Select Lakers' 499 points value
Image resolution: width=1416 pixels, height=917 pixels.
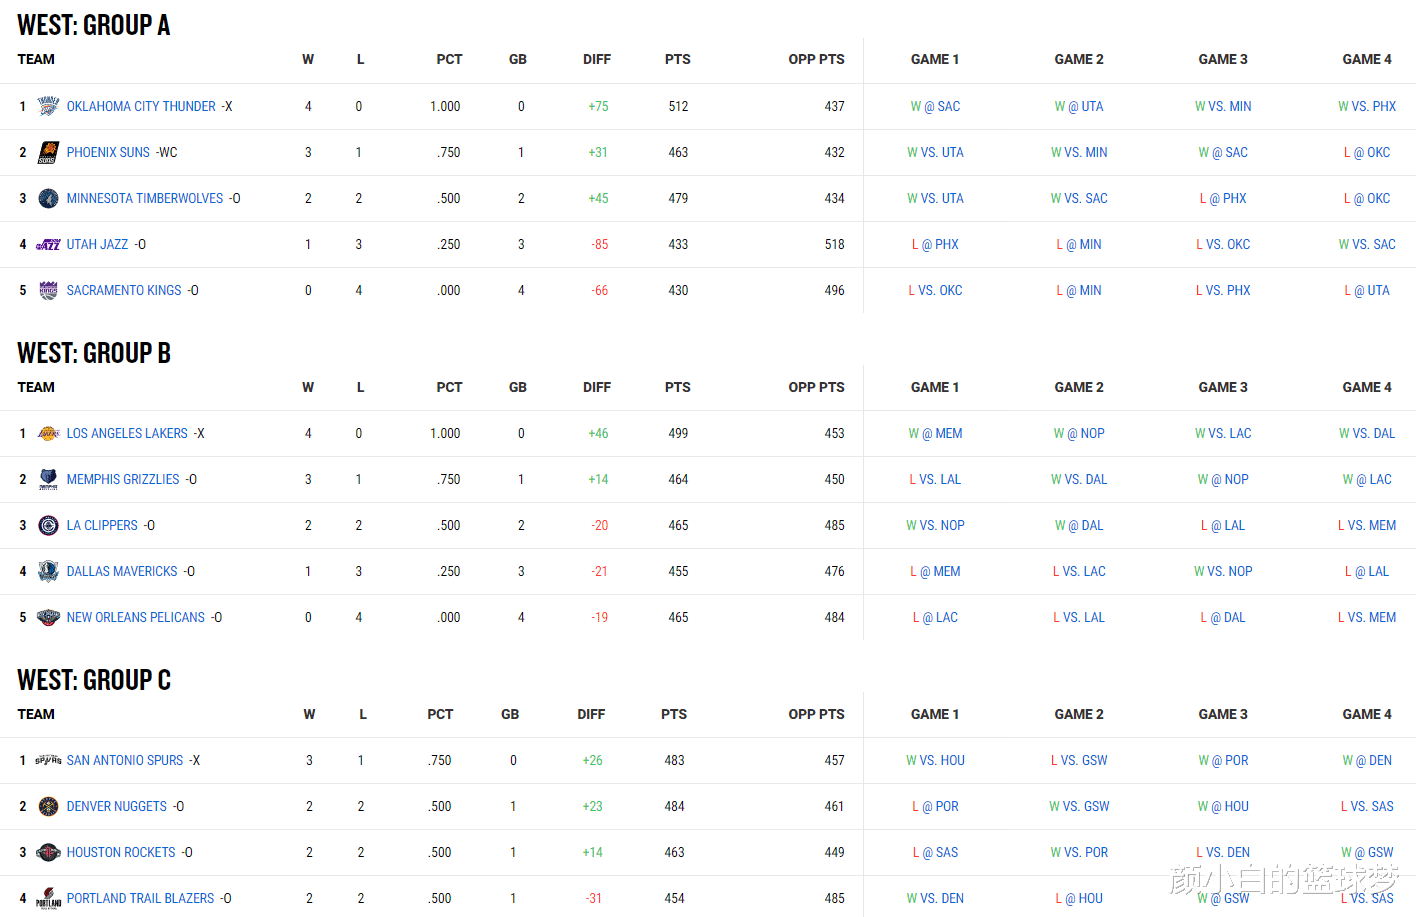pyautogui.click(x=678, y=433)
